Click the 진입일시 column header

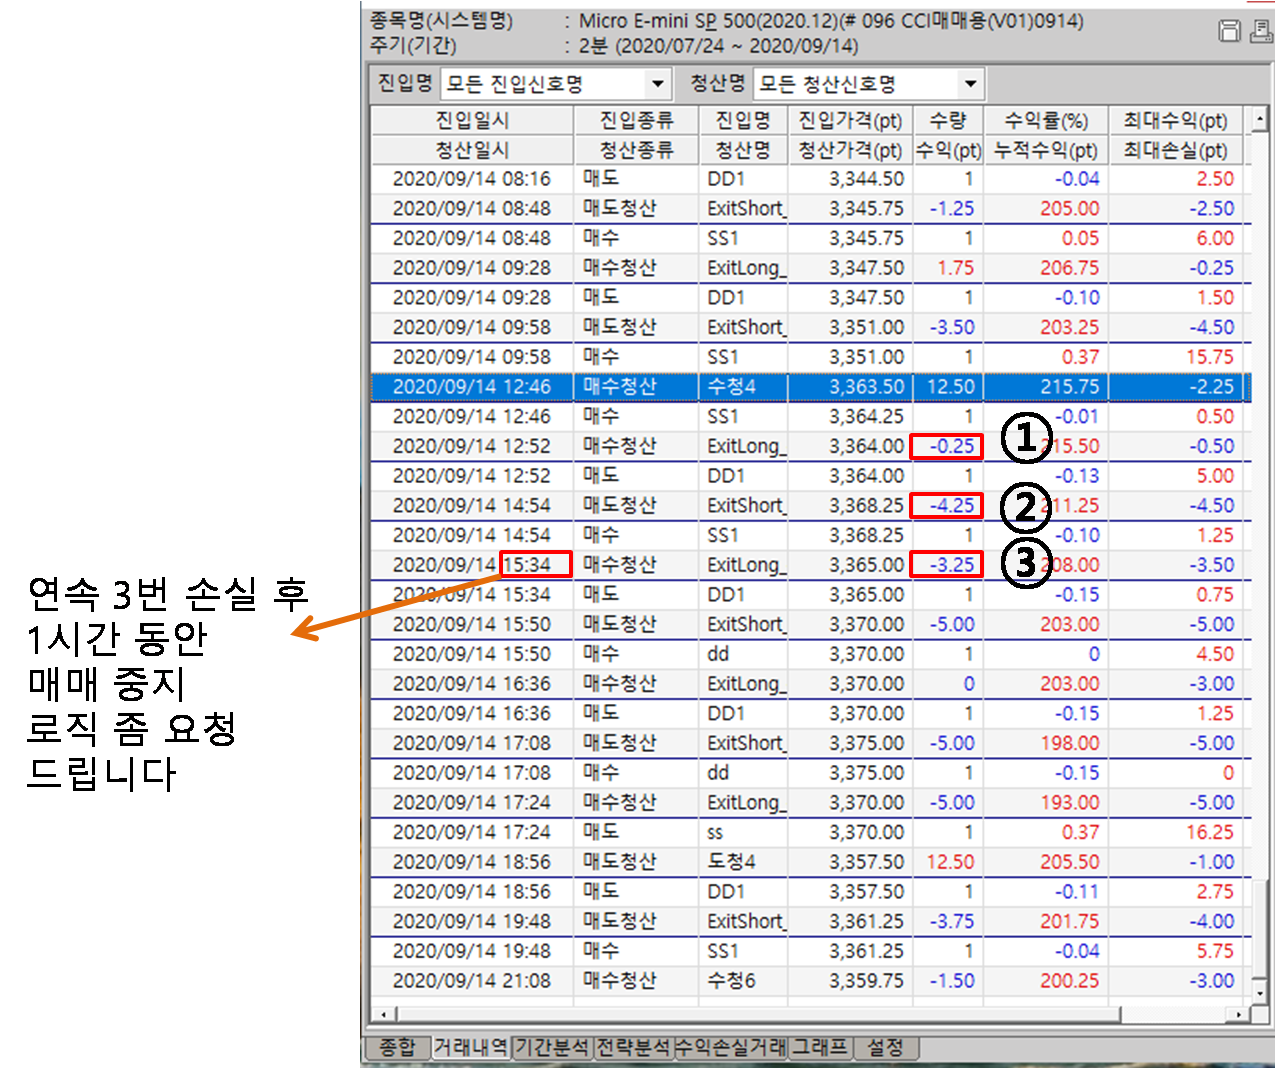(x=472, y=121)
